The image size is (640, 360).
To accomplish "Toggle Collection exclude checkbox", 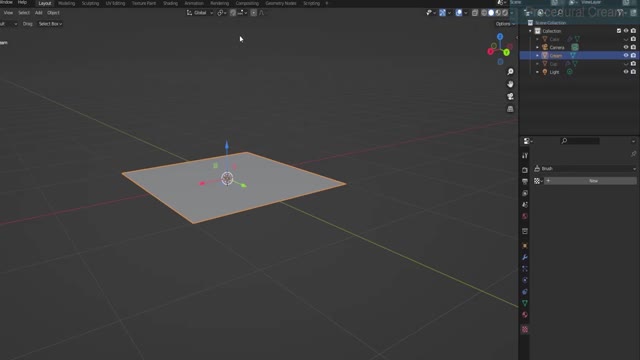I will click(619, 31).
